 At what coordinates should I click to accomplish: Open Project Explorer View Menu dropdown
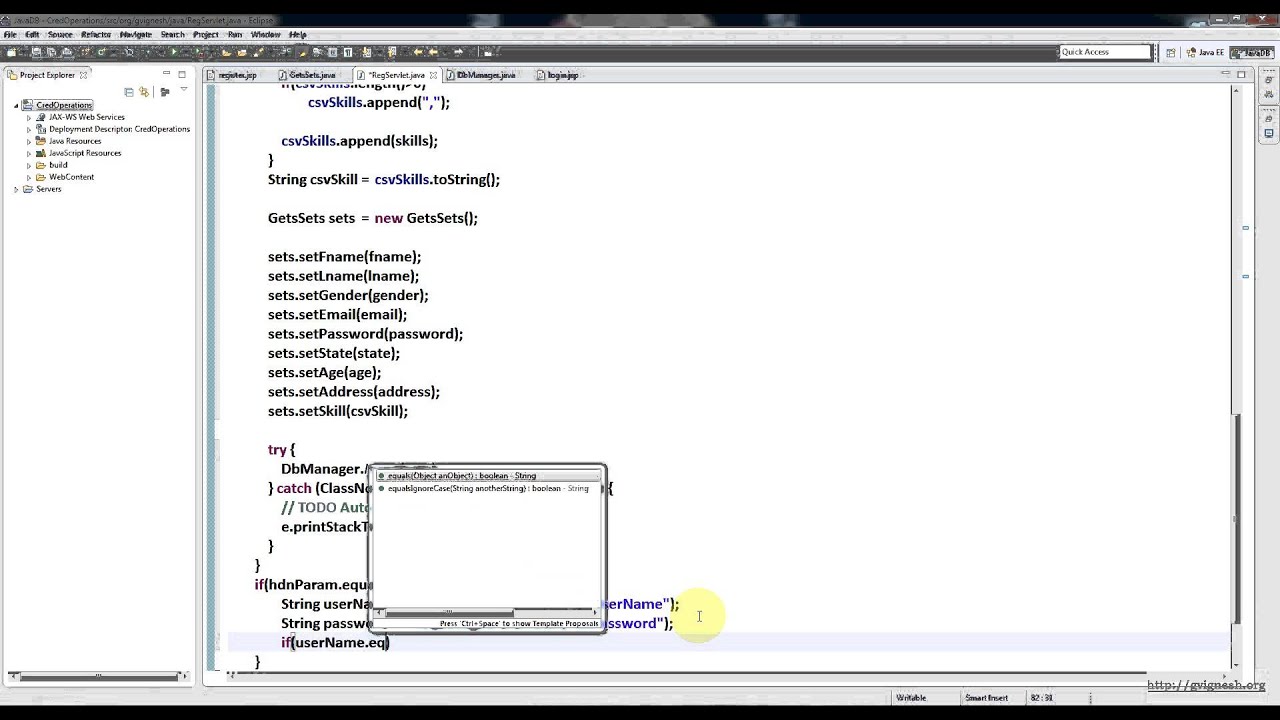184,90
